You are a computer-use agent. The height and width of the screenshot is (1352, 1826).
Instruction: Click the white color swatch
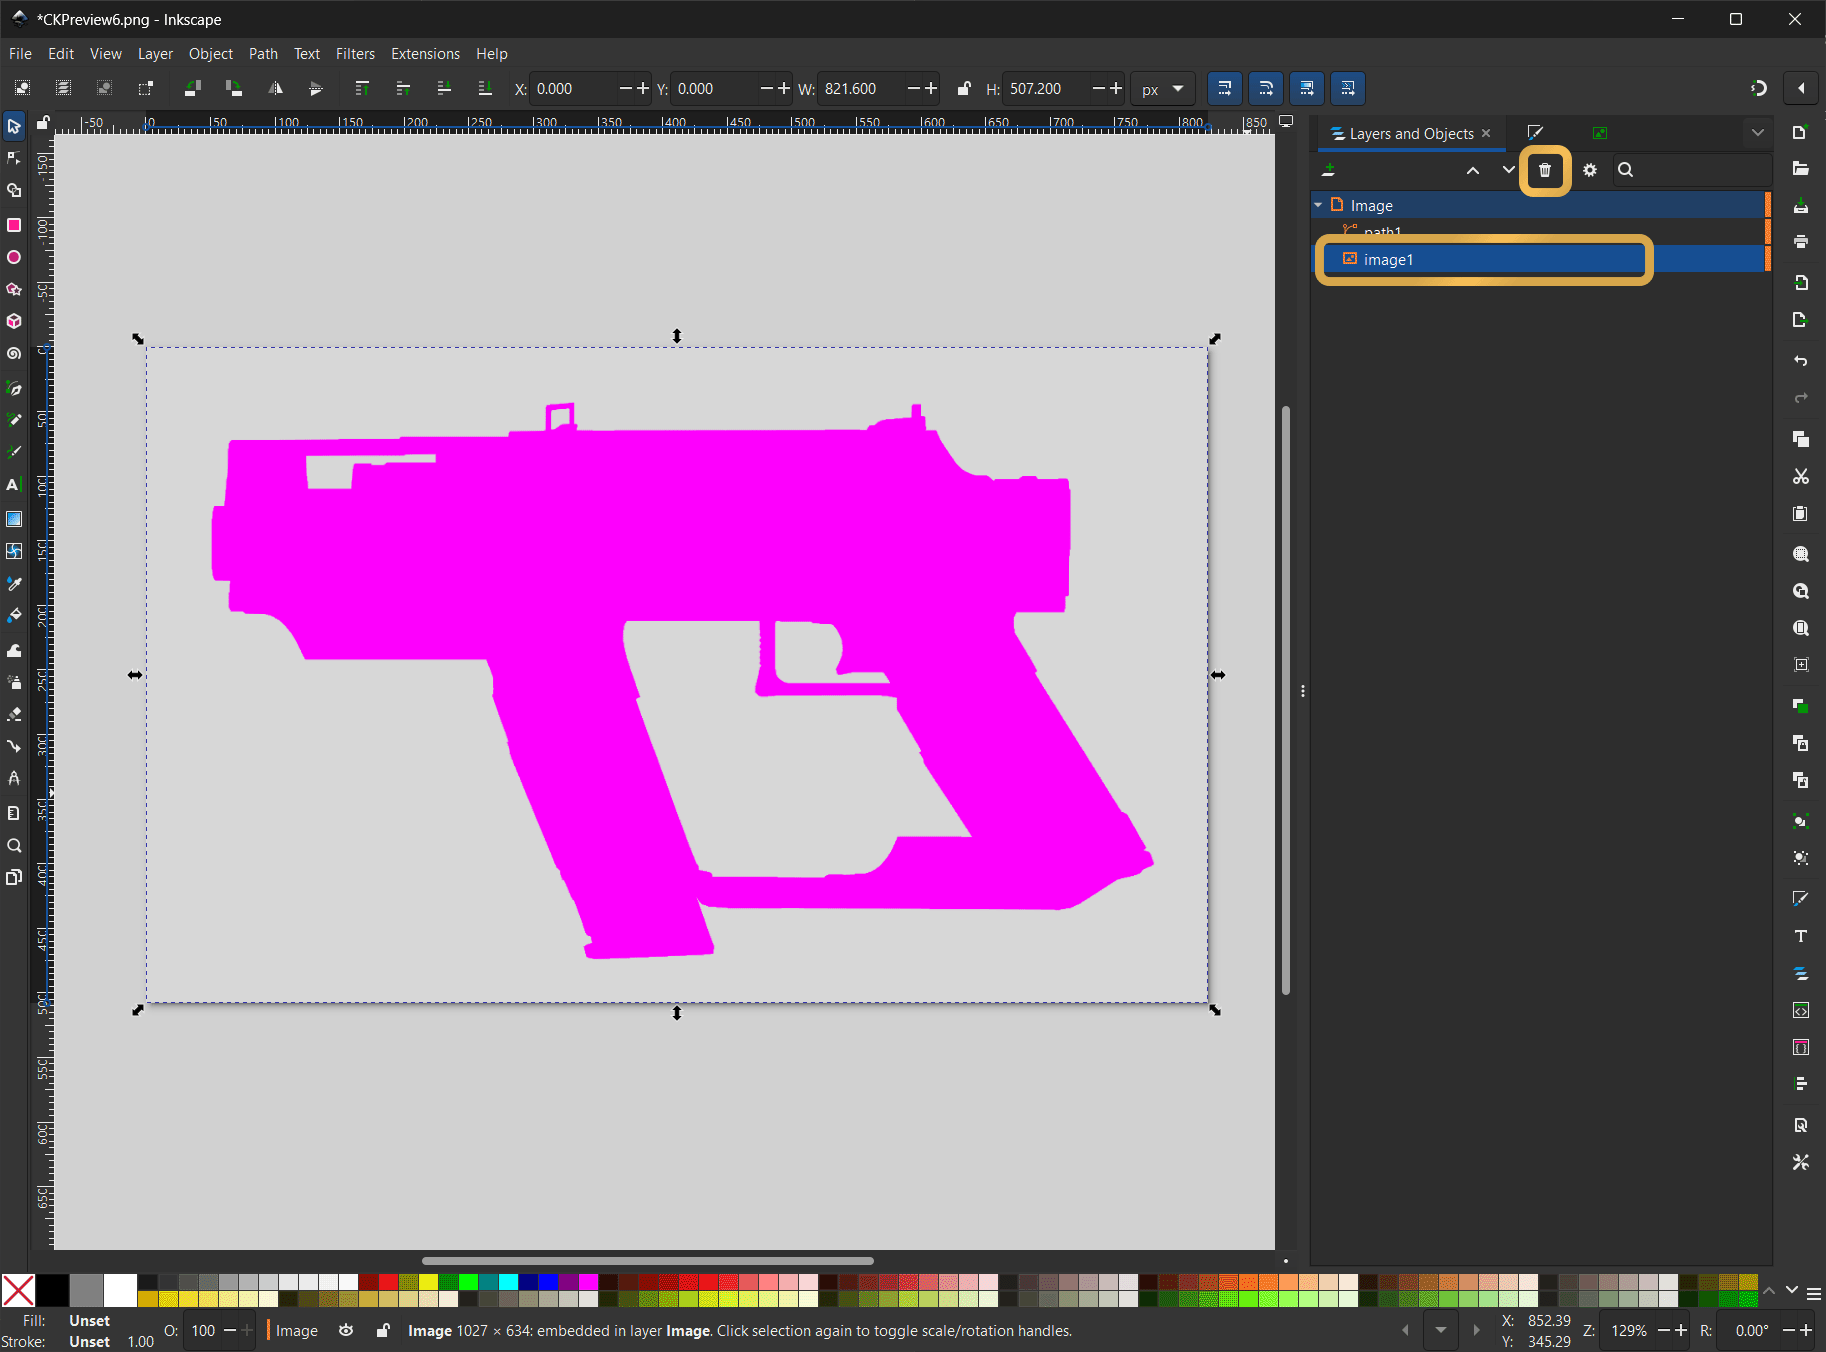click(120, 1290)
